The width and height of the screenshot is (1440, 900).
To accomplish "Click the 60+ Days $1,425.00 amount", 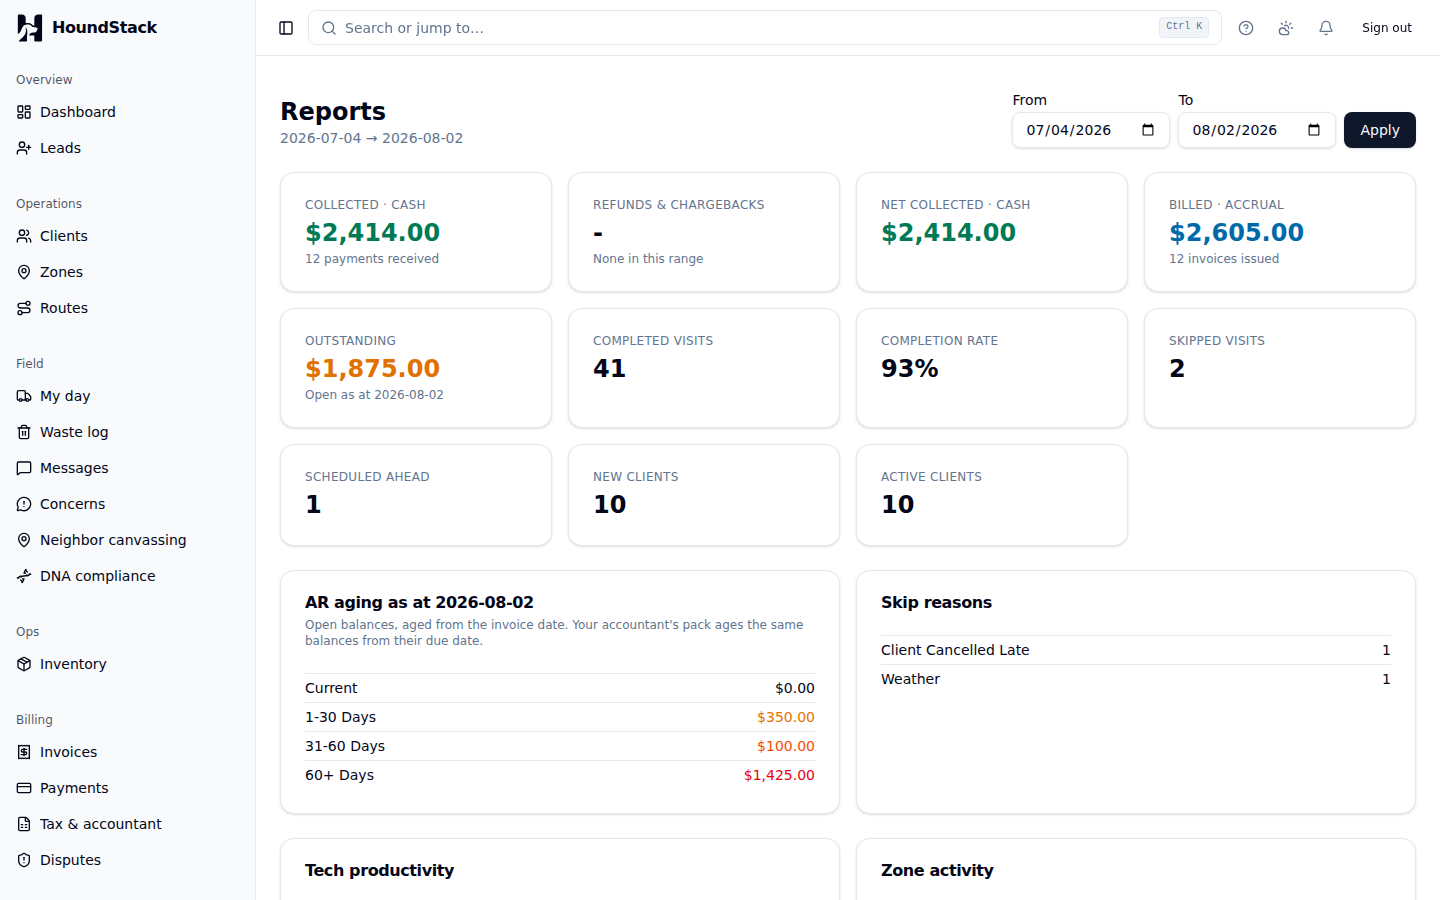I will [779, 775].
